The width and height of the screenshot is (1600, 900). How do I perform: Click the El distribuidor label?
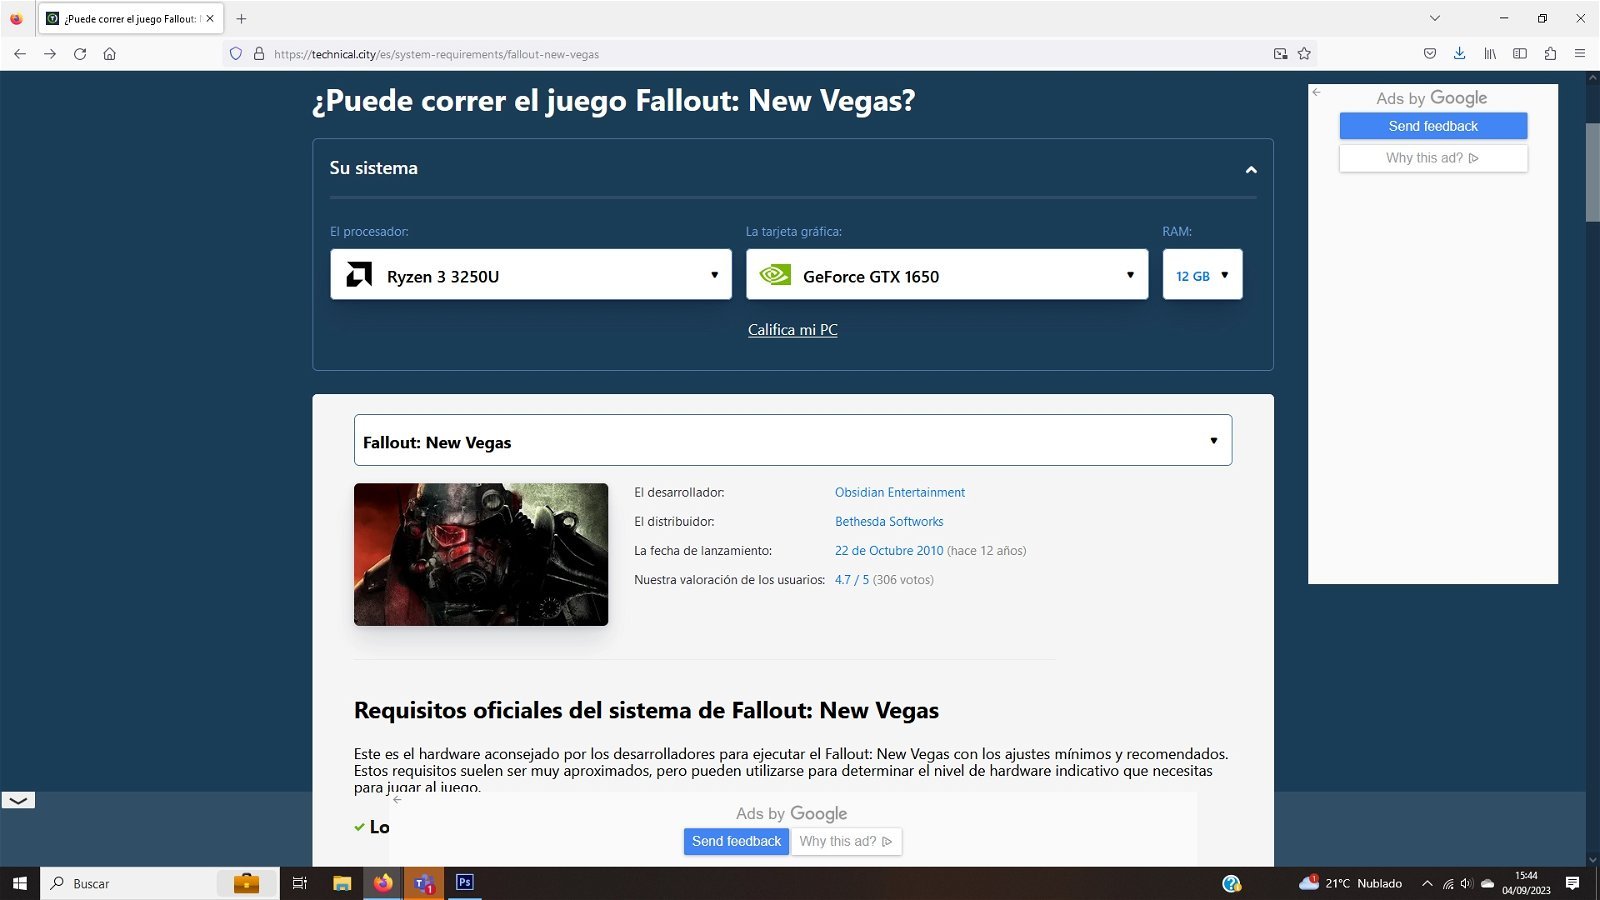pyautogui.click(x=674, y=522)
